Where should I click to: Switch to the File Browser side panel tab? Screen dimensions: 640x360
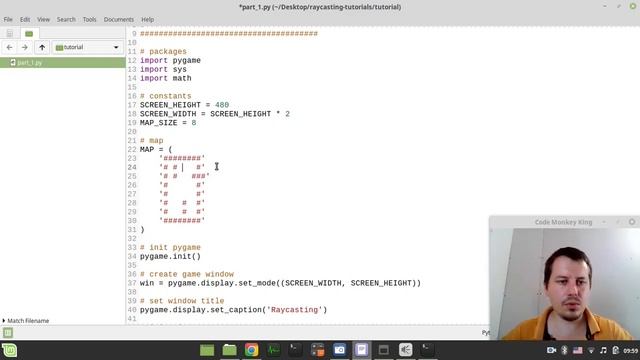[29, 33]
